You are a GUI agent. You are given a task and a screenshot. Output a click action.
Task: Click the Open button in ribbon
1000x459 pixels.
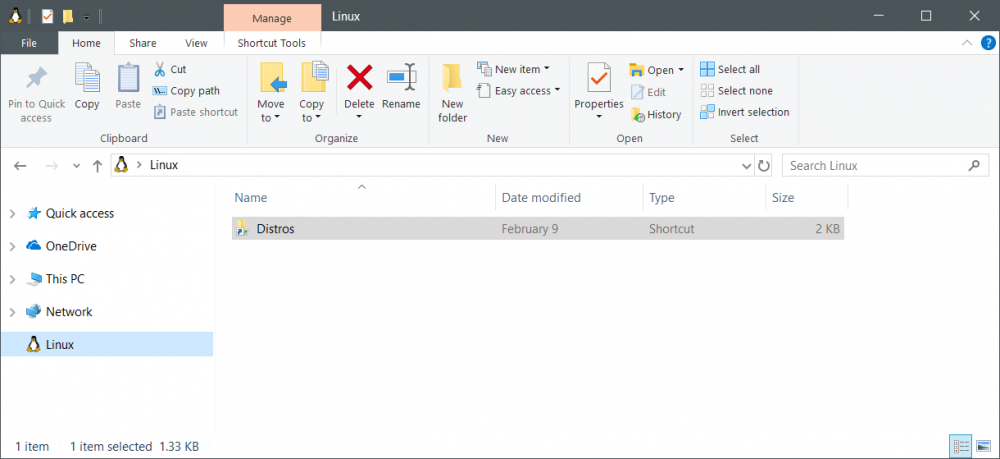click(651, 70)
